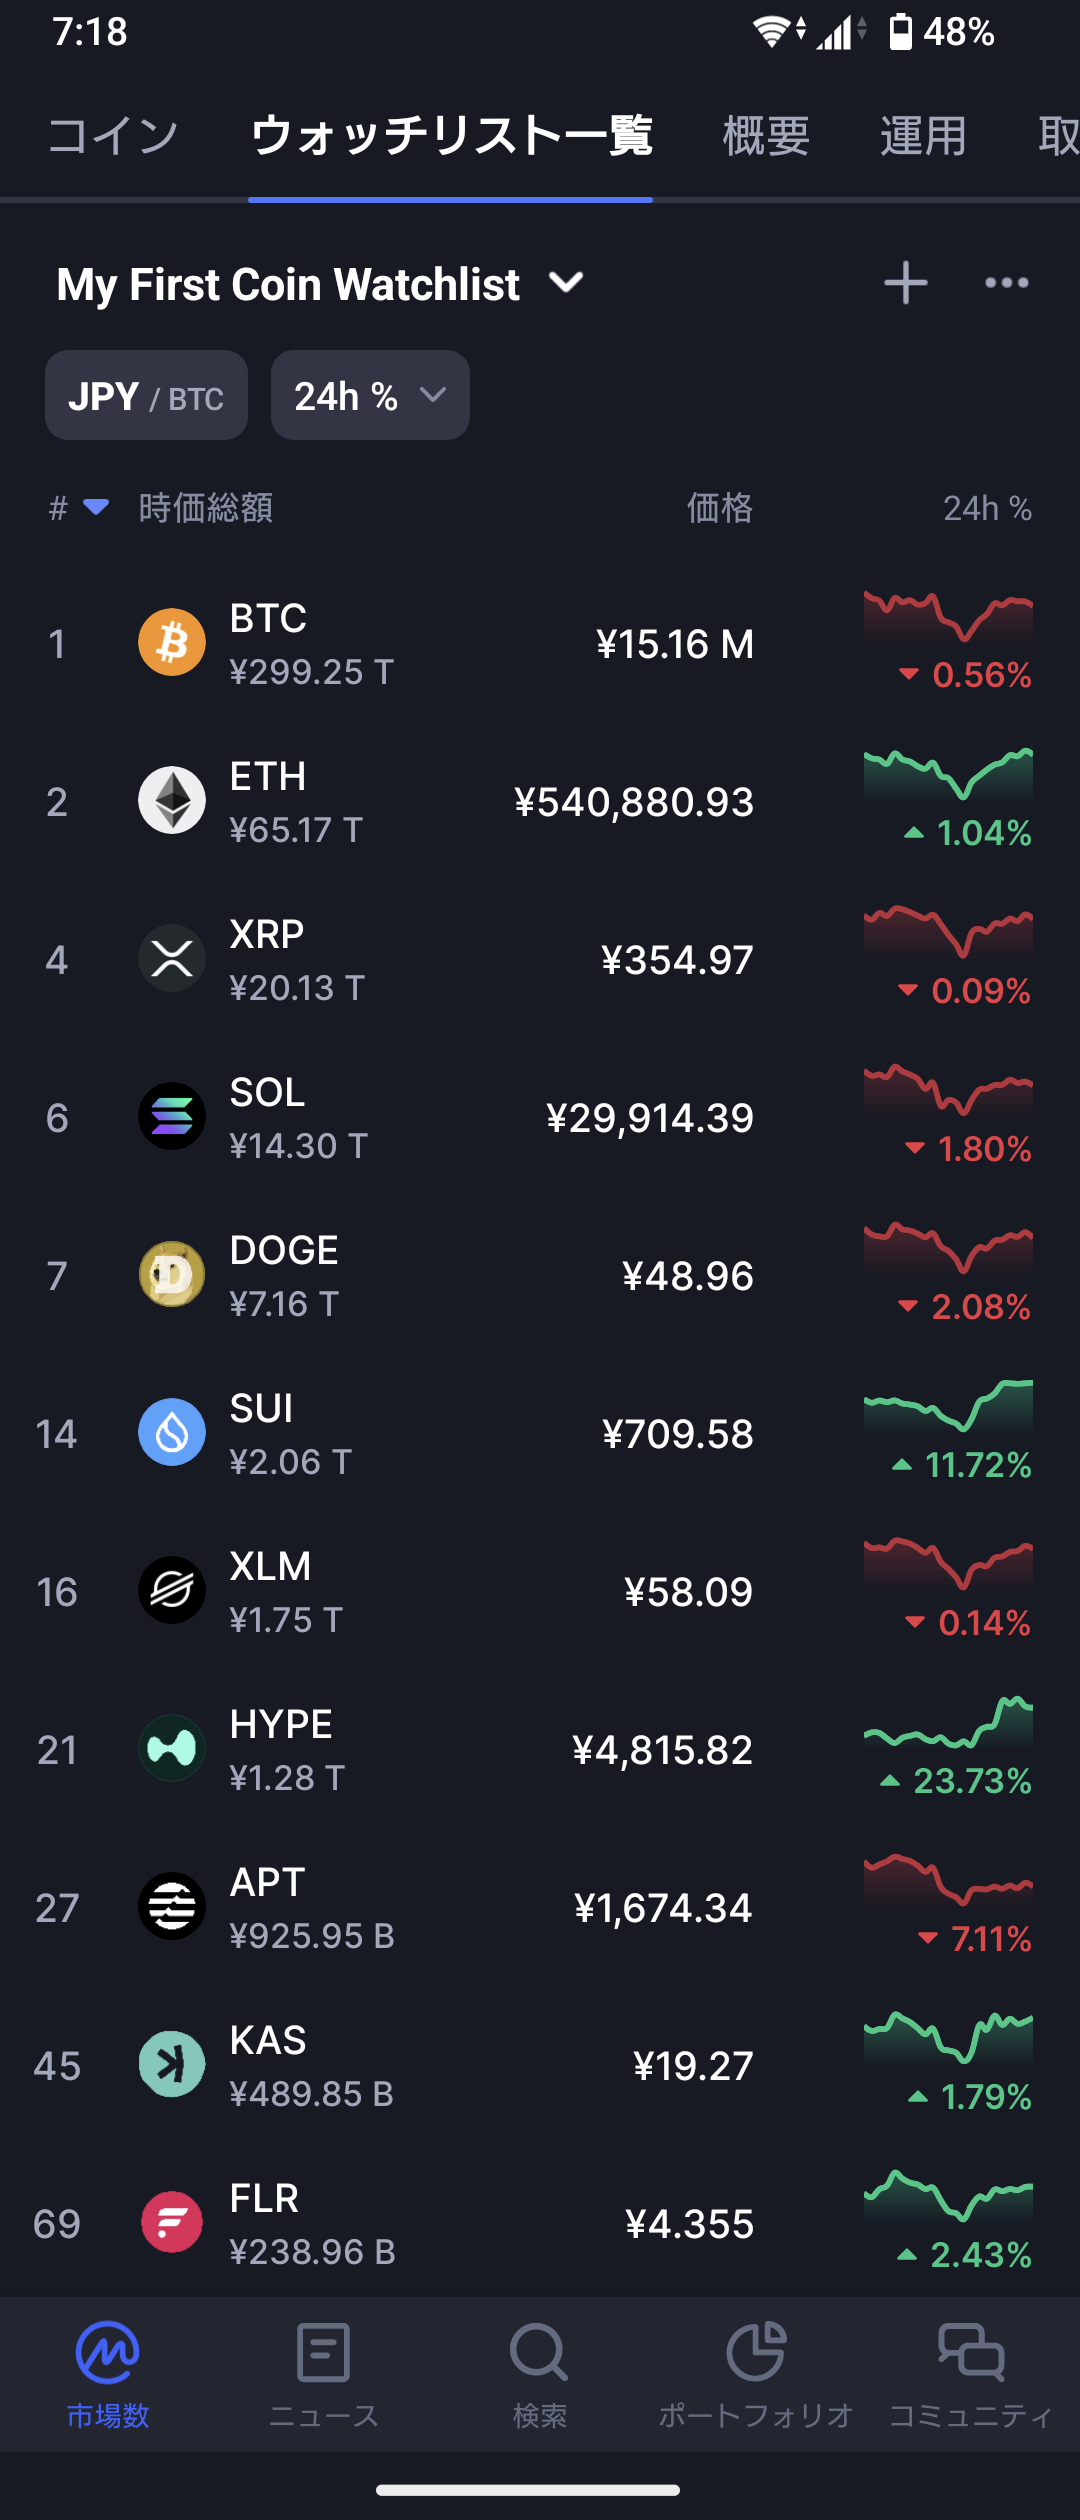1080x2520 pixels.
Task: Tap the Ethereum coin logo
Action: [x=172, y=800]
